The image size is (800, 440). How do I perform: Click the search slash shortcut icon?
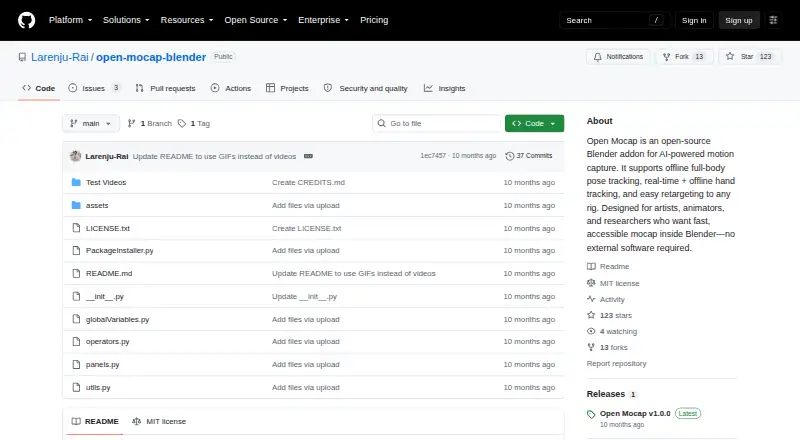(x=656, y=20)
